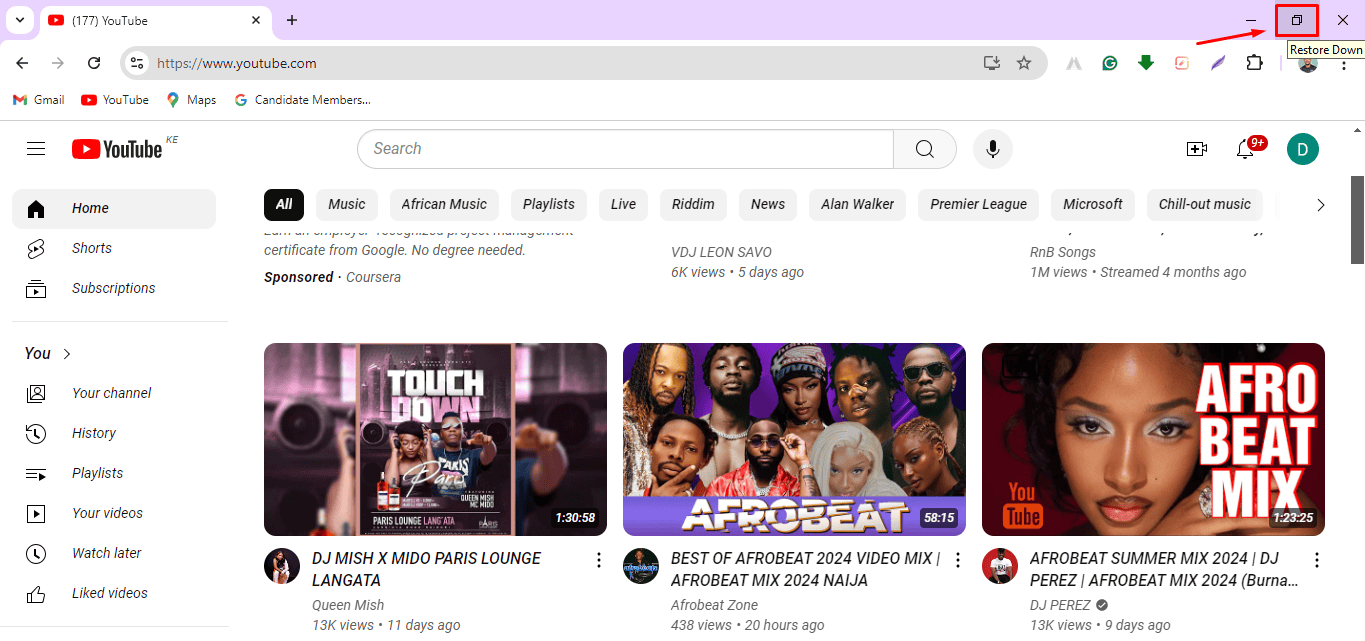Open History in sidebar
The image size is (1365, 641).
[x=114, y=433]
